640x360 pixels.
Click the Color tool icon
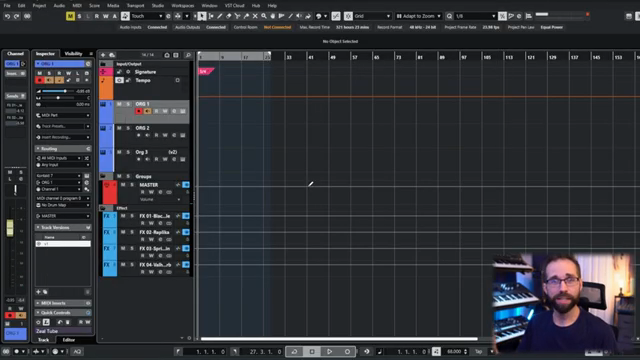(308, 16)
